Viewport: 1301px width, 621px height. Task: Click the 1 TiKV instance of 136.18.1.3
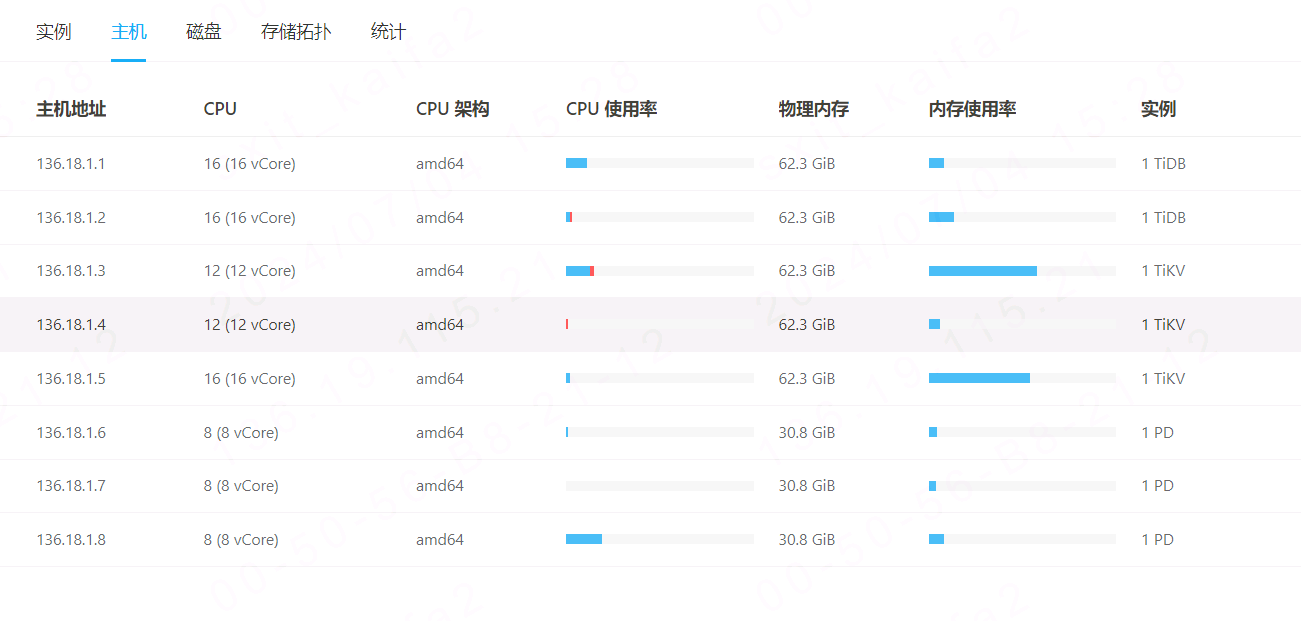click(x=1163, y=271)
